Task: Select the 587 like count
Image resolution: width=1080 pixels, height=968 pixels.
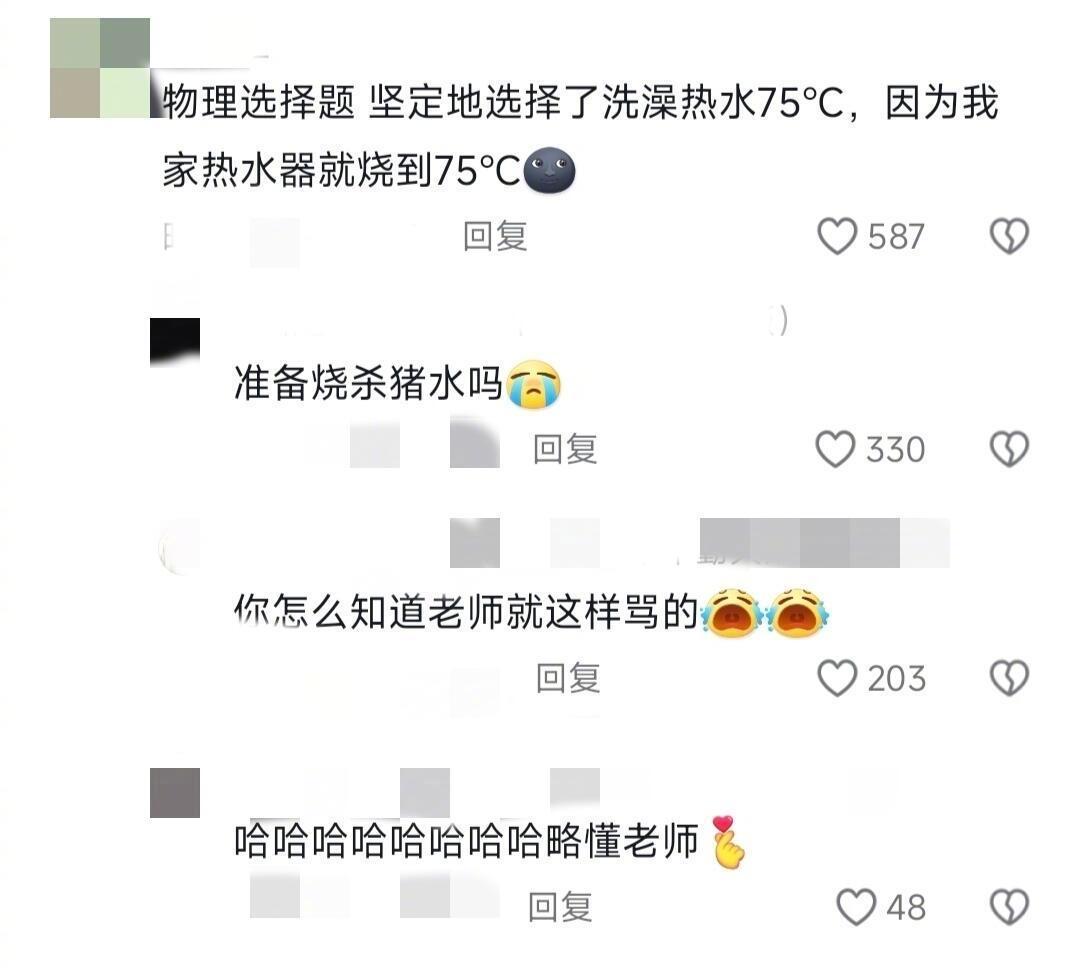Action: point(895,237)
